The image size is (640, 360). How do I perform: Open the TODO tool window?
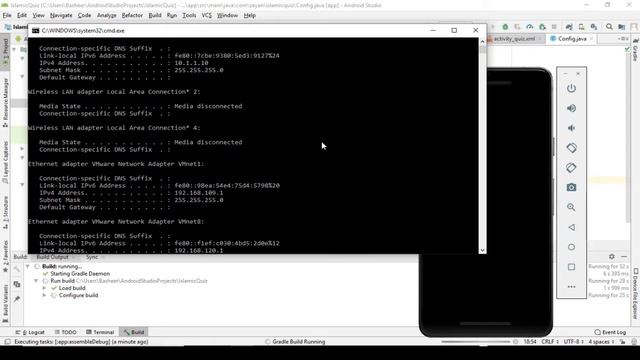(66, 332)
